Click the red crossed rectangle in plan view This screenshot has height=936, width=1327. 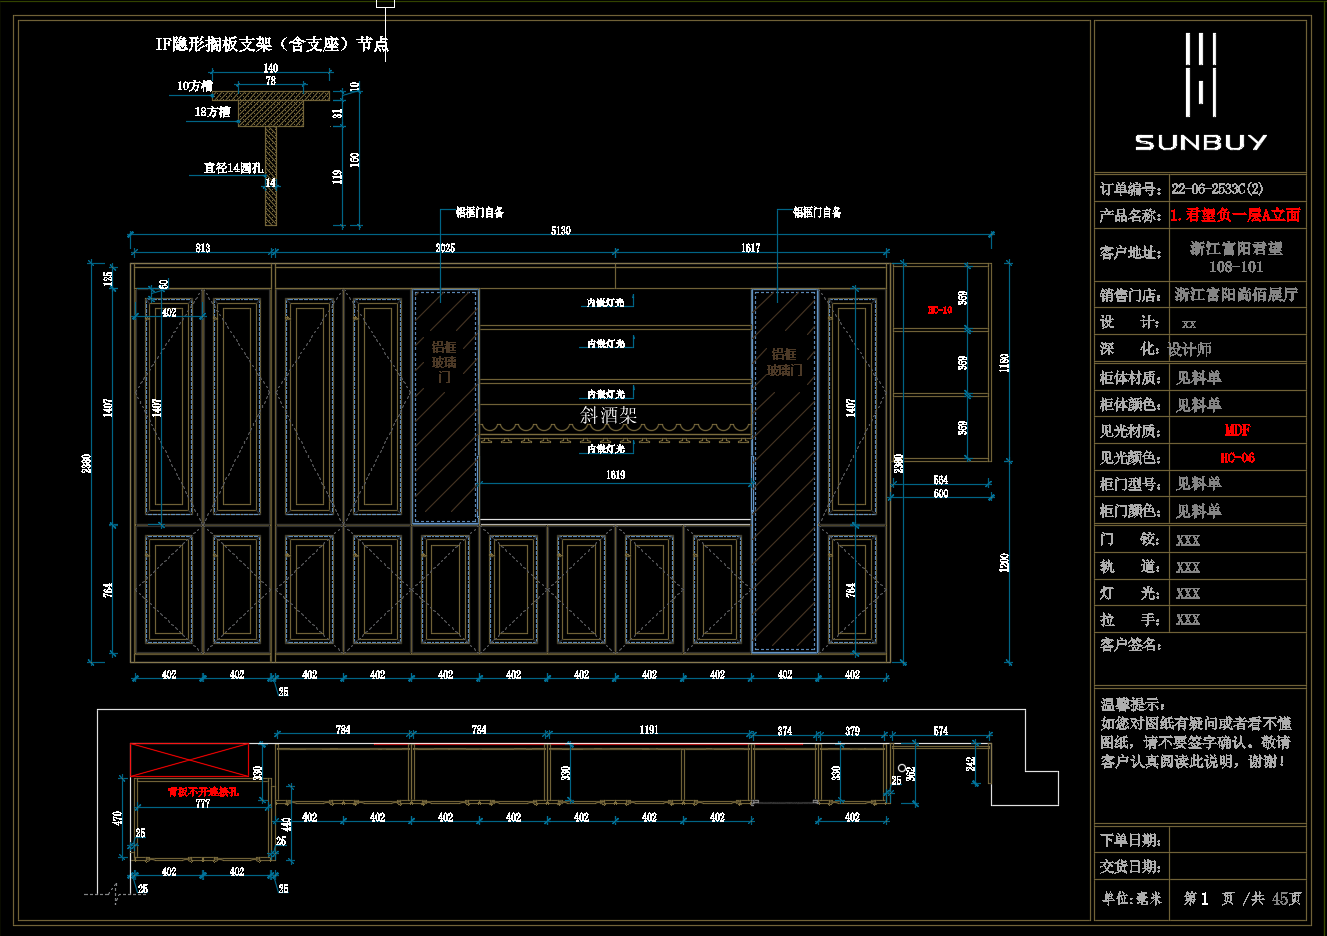[x=190, y=760]
